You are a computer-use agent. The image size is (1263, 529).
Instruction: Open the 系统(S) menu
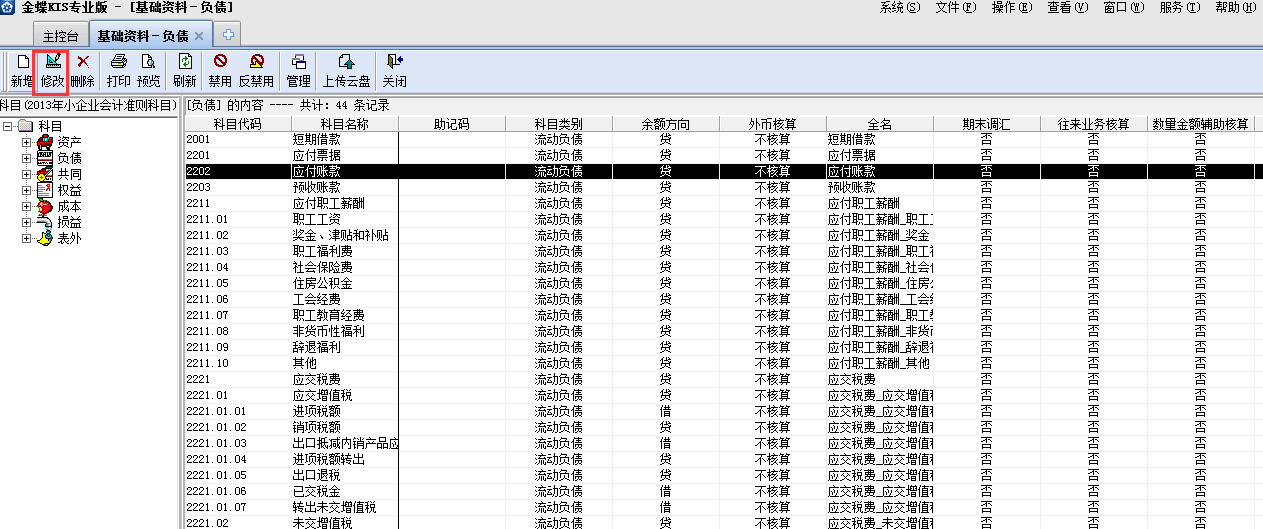click(899, 8)
